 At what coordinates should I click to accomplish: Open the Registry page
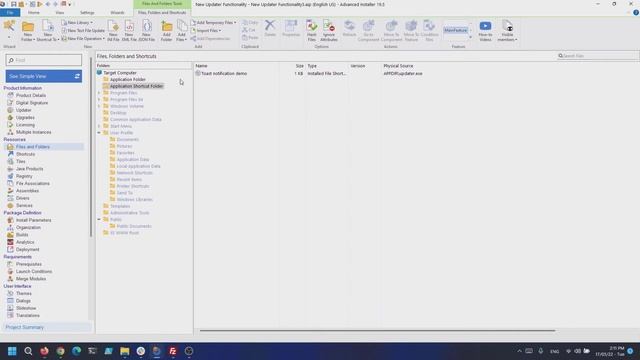point(24,176)
